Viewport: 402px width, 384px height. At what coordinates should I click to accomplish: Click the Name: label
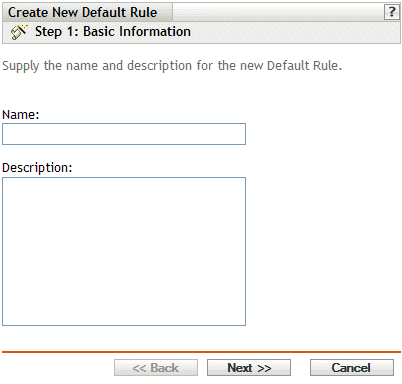(x=21, y=115)
